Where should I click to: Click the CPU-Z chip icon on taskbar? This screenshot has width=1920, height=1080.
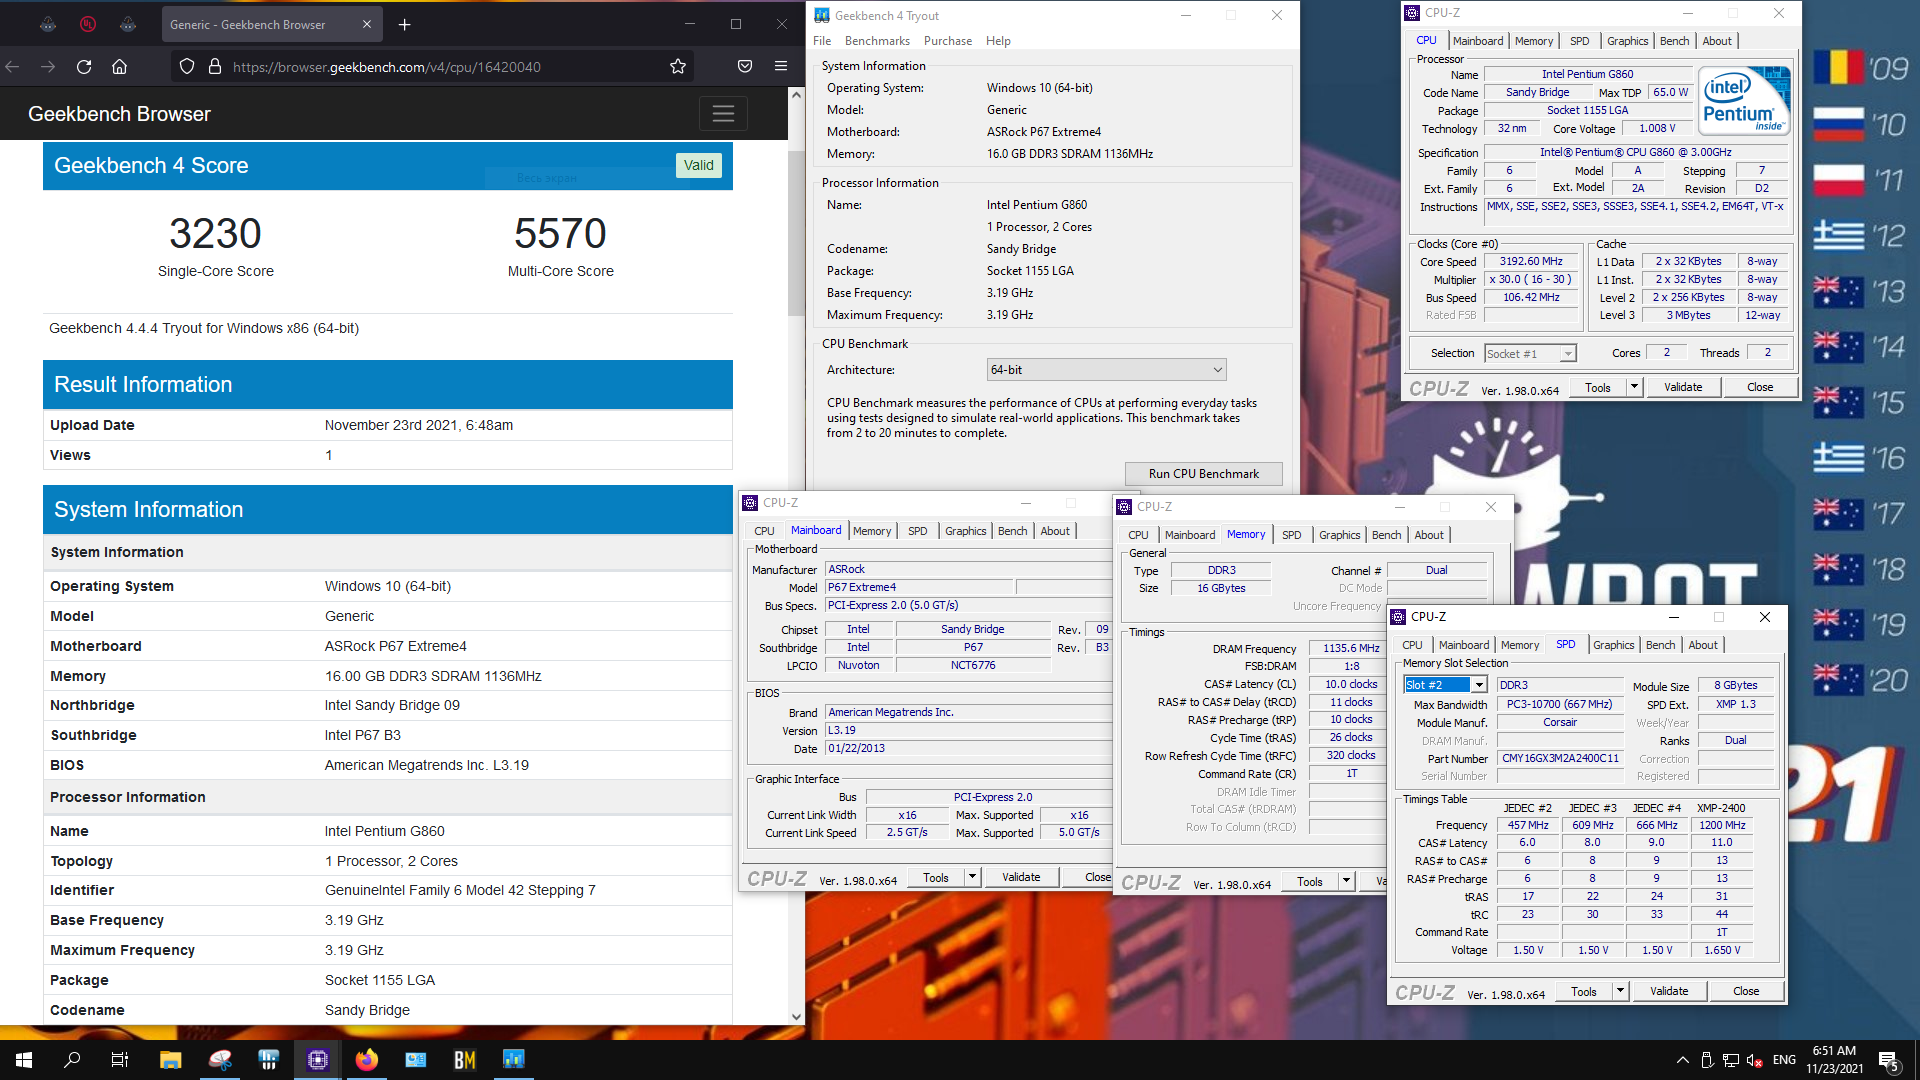point(318,1060)
